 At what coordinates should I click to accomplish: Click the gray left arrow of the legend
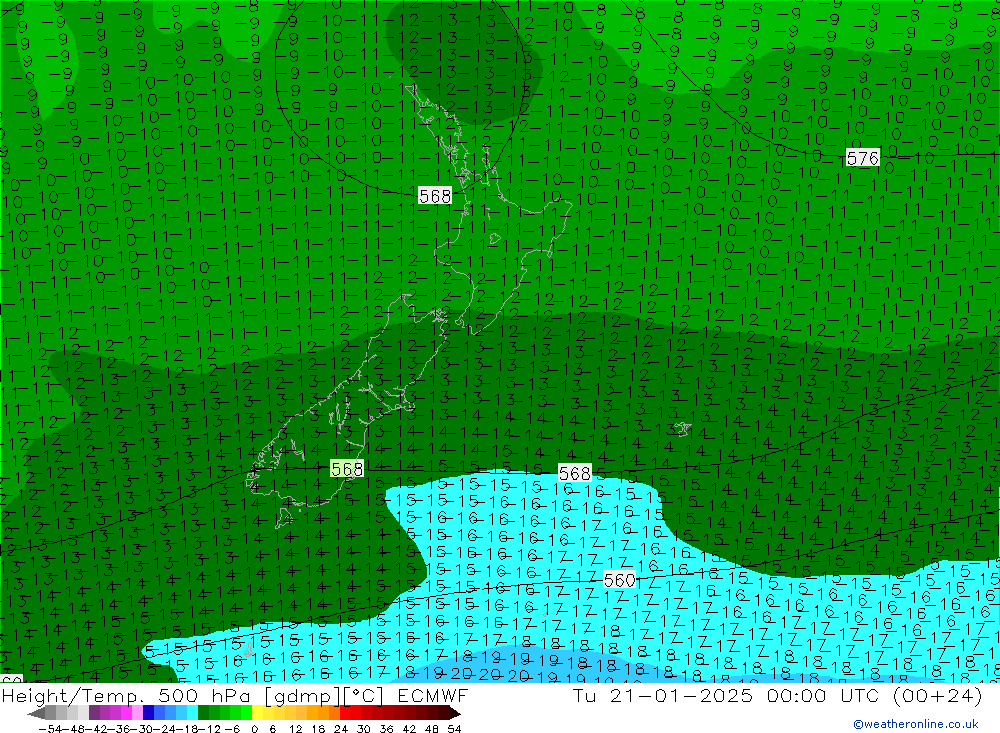coord(36,713)
